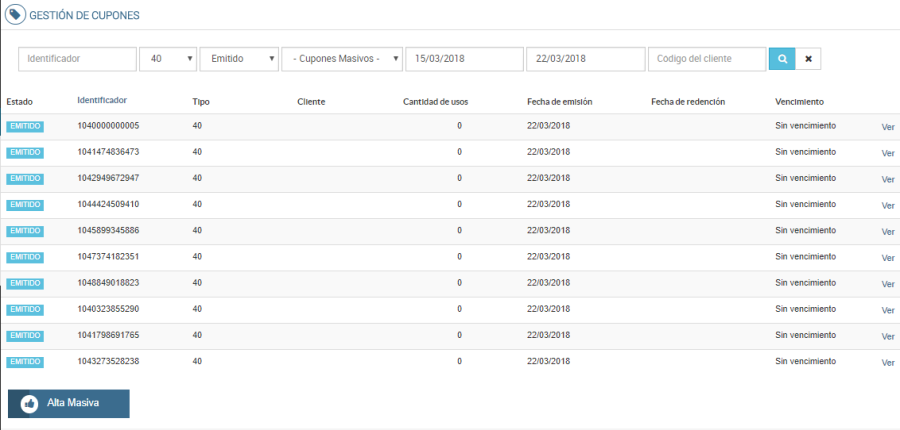The height and width of the screenshot is (430, 900).
Task: Focus the Identificador search field
Action: click(77, 59)
